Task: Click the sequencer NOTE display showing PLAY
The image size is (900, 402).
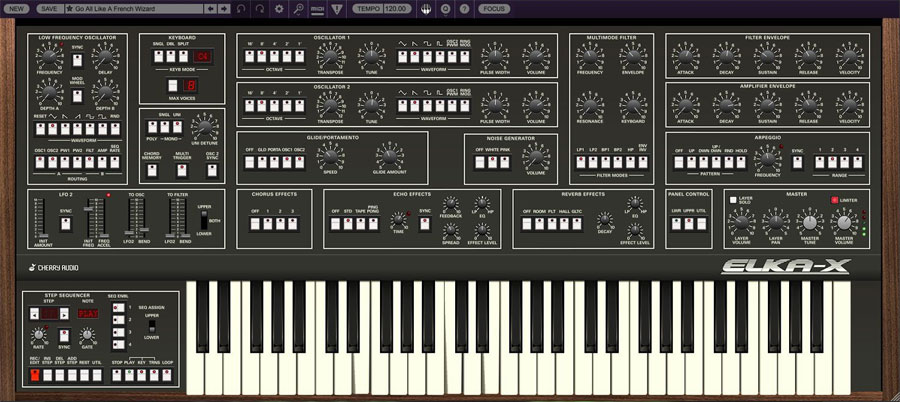Action: (x=88, y=314)
